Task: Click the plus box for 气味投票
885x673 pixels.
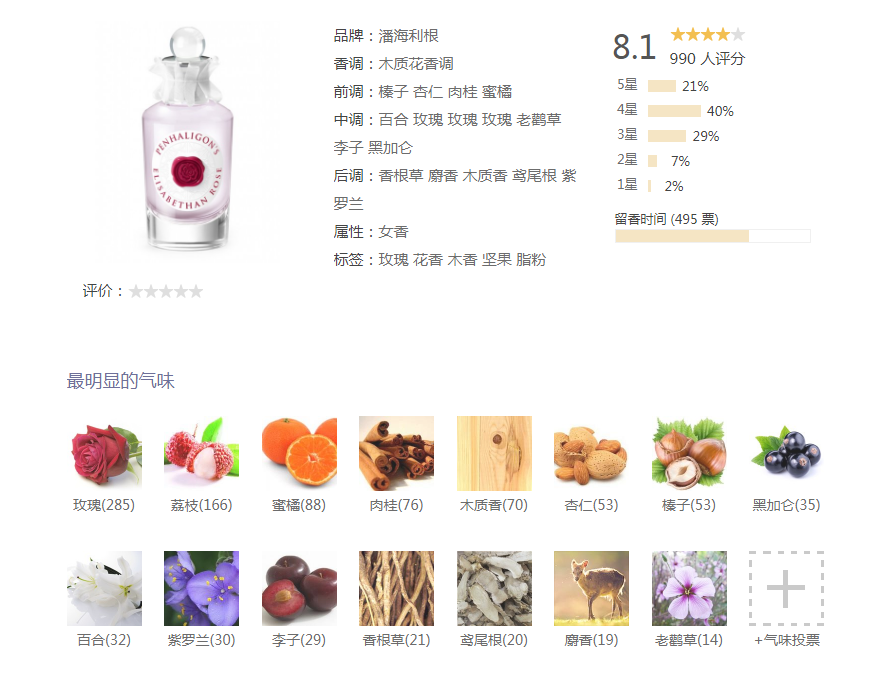Action: [x=786, y=588]
